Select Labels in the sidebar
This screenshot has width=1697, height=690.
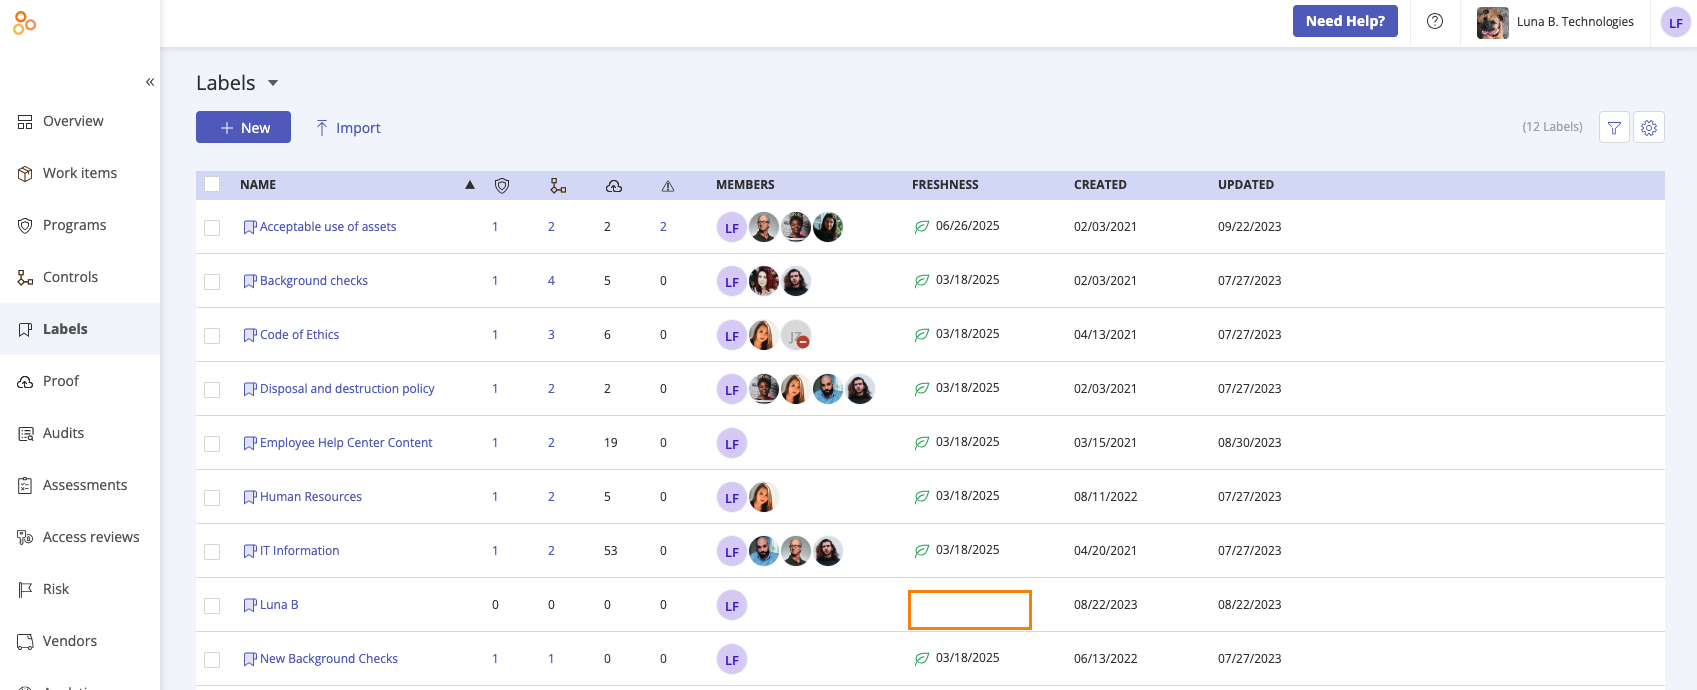coord(80,329)
